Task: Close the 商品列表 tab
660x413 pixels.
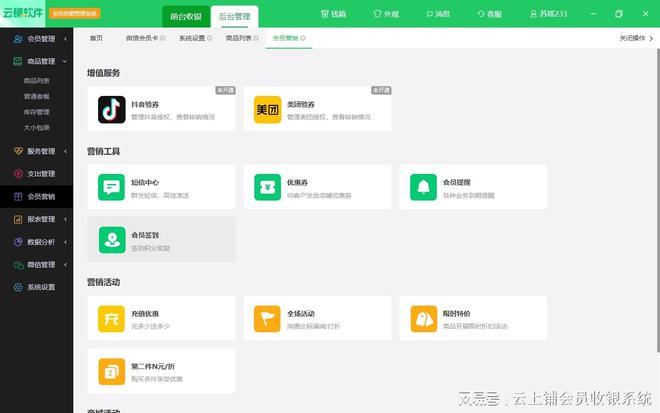Action: click(x=256, y=38)
